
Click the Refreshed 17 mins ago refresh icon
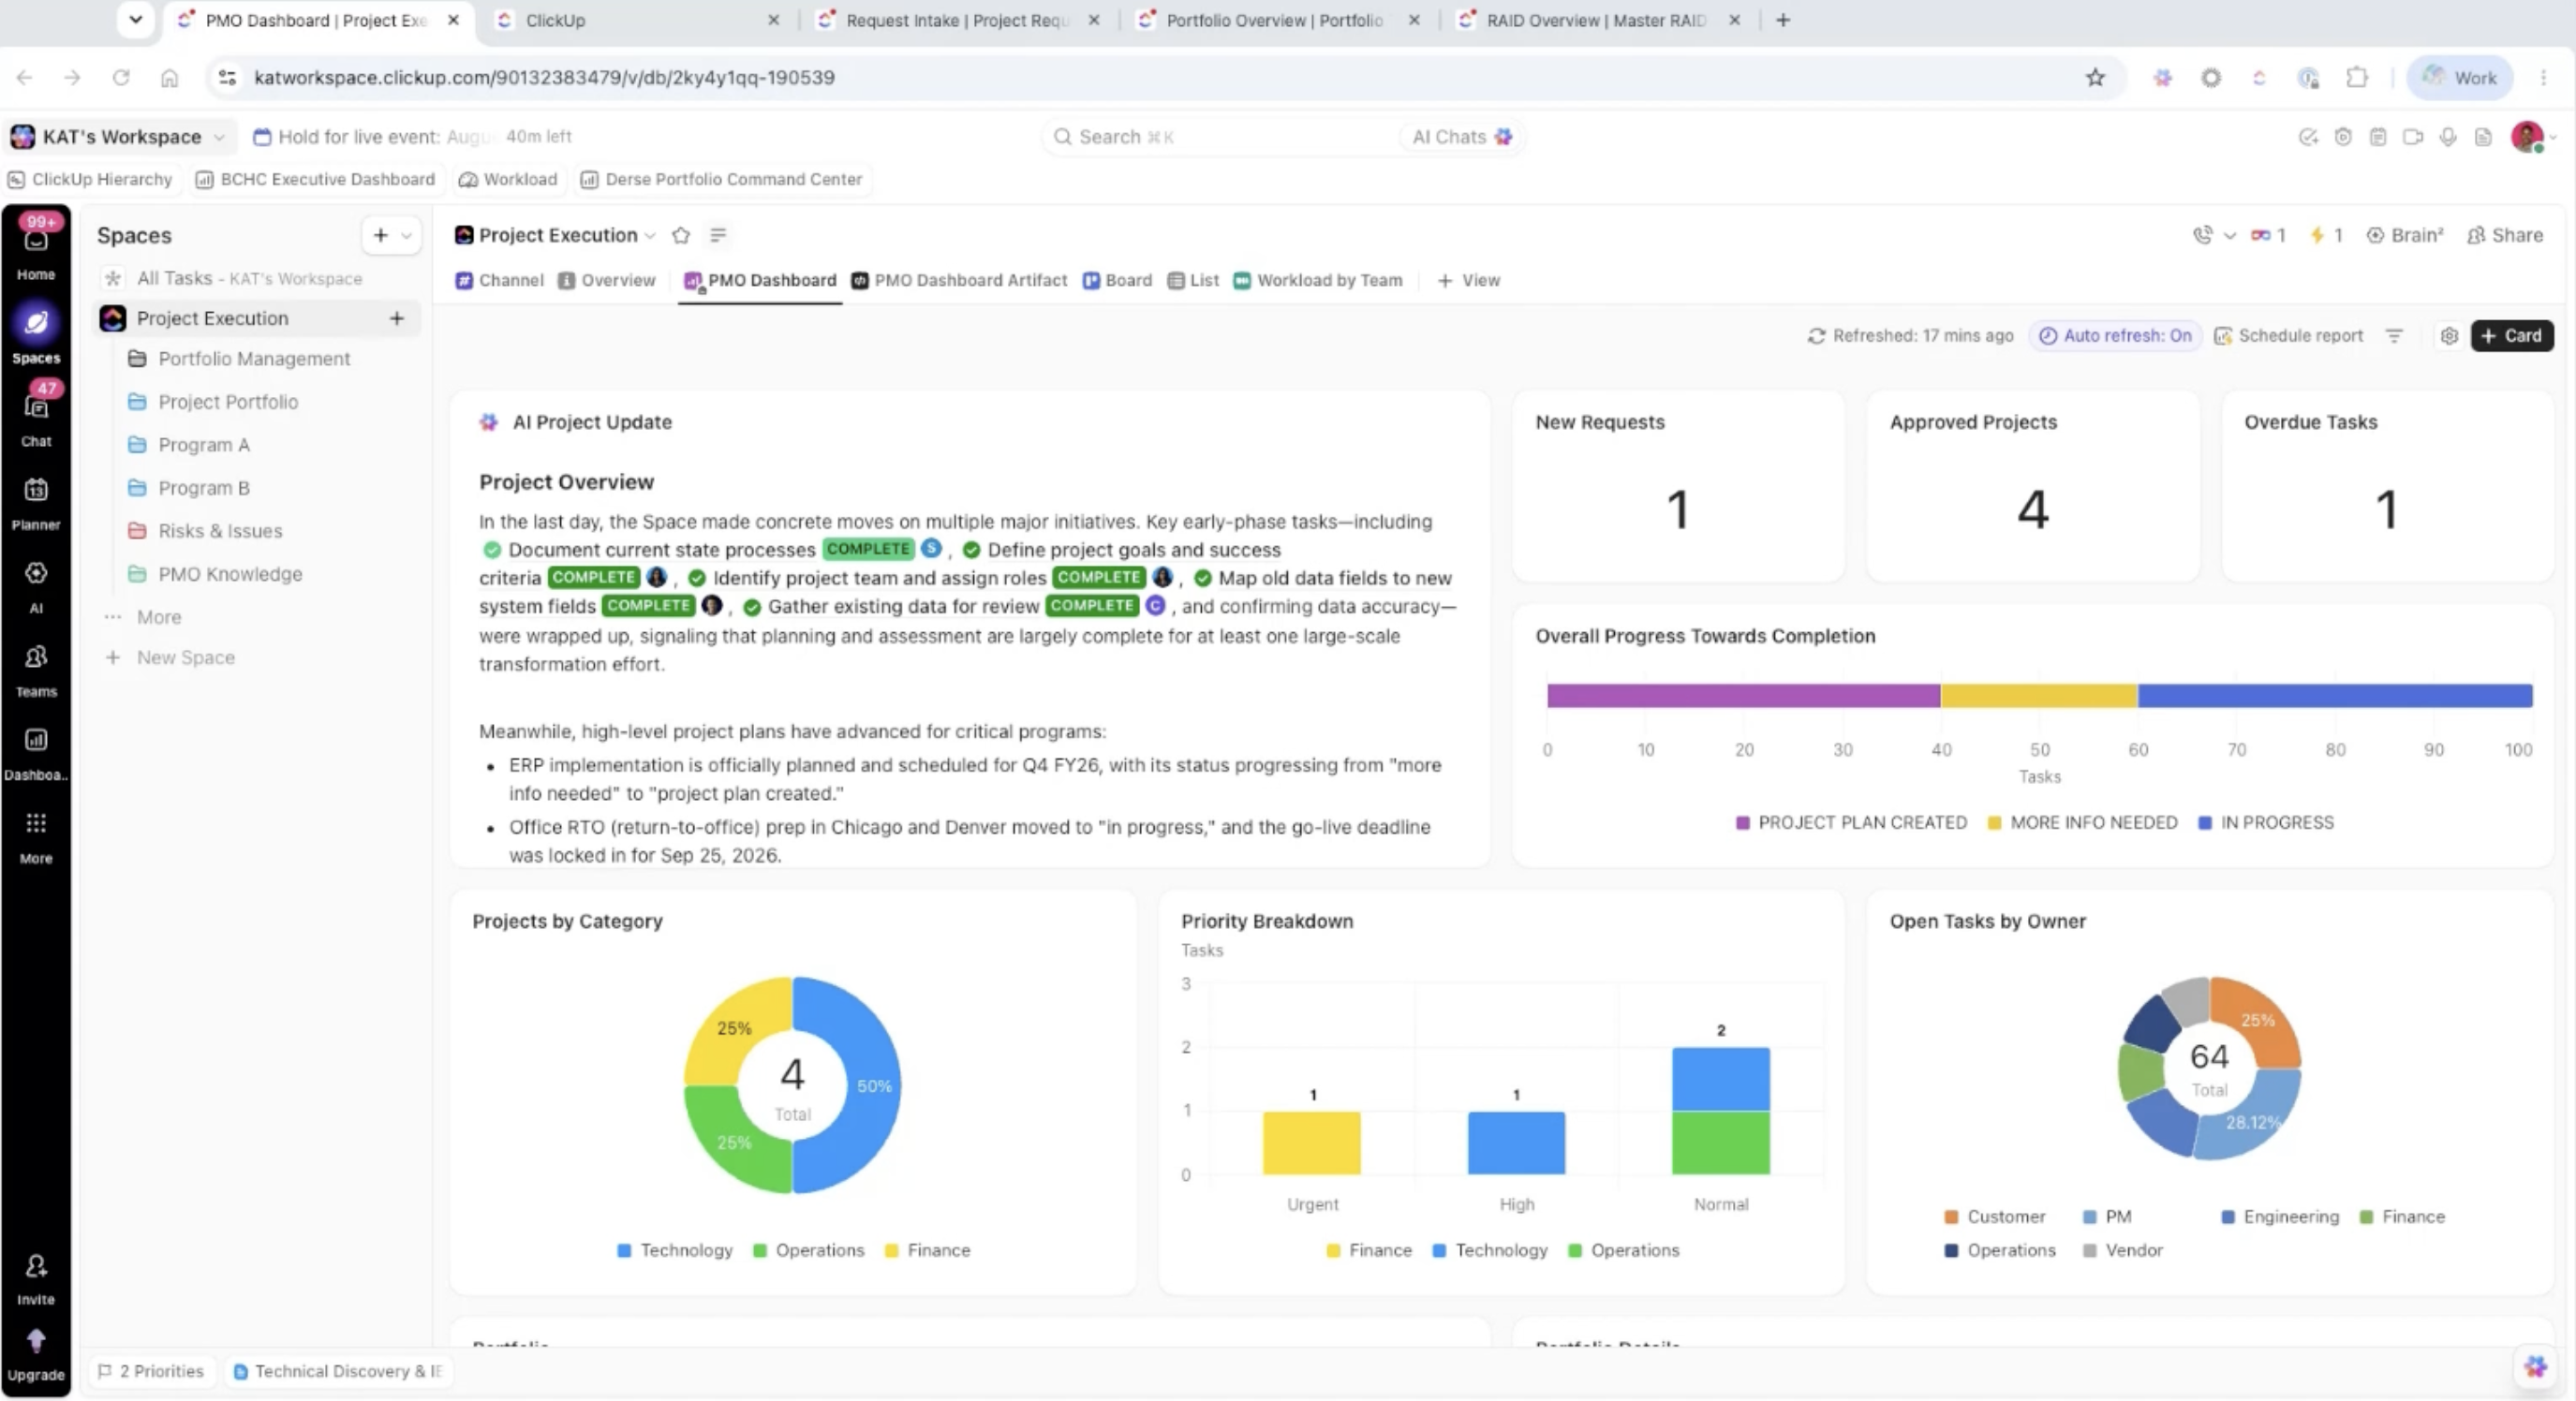pyautogui.click(x=1816, y=336)
